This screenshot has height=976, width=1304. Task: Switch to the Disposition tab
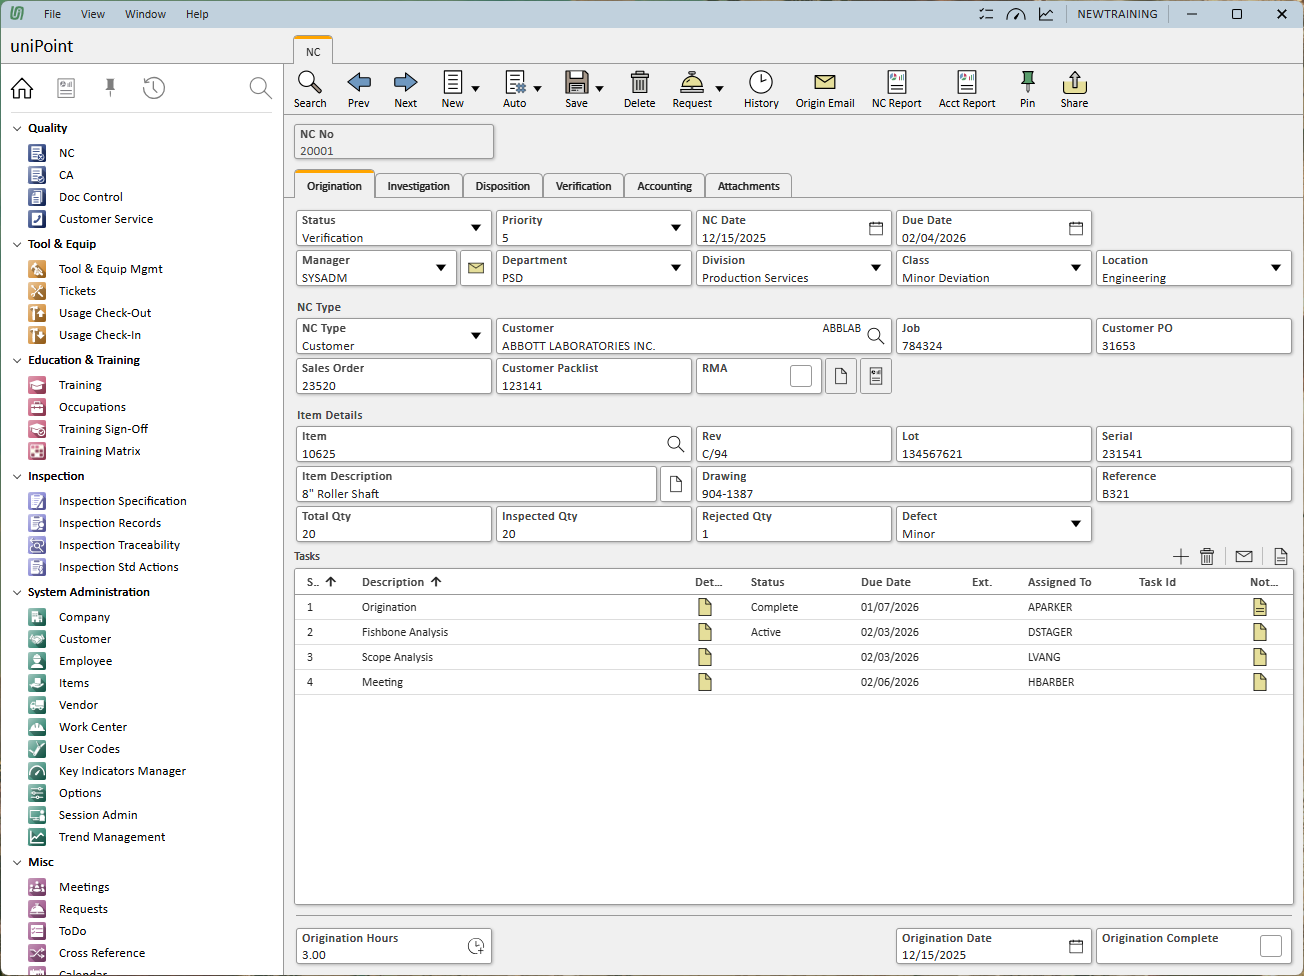point(503,186)
